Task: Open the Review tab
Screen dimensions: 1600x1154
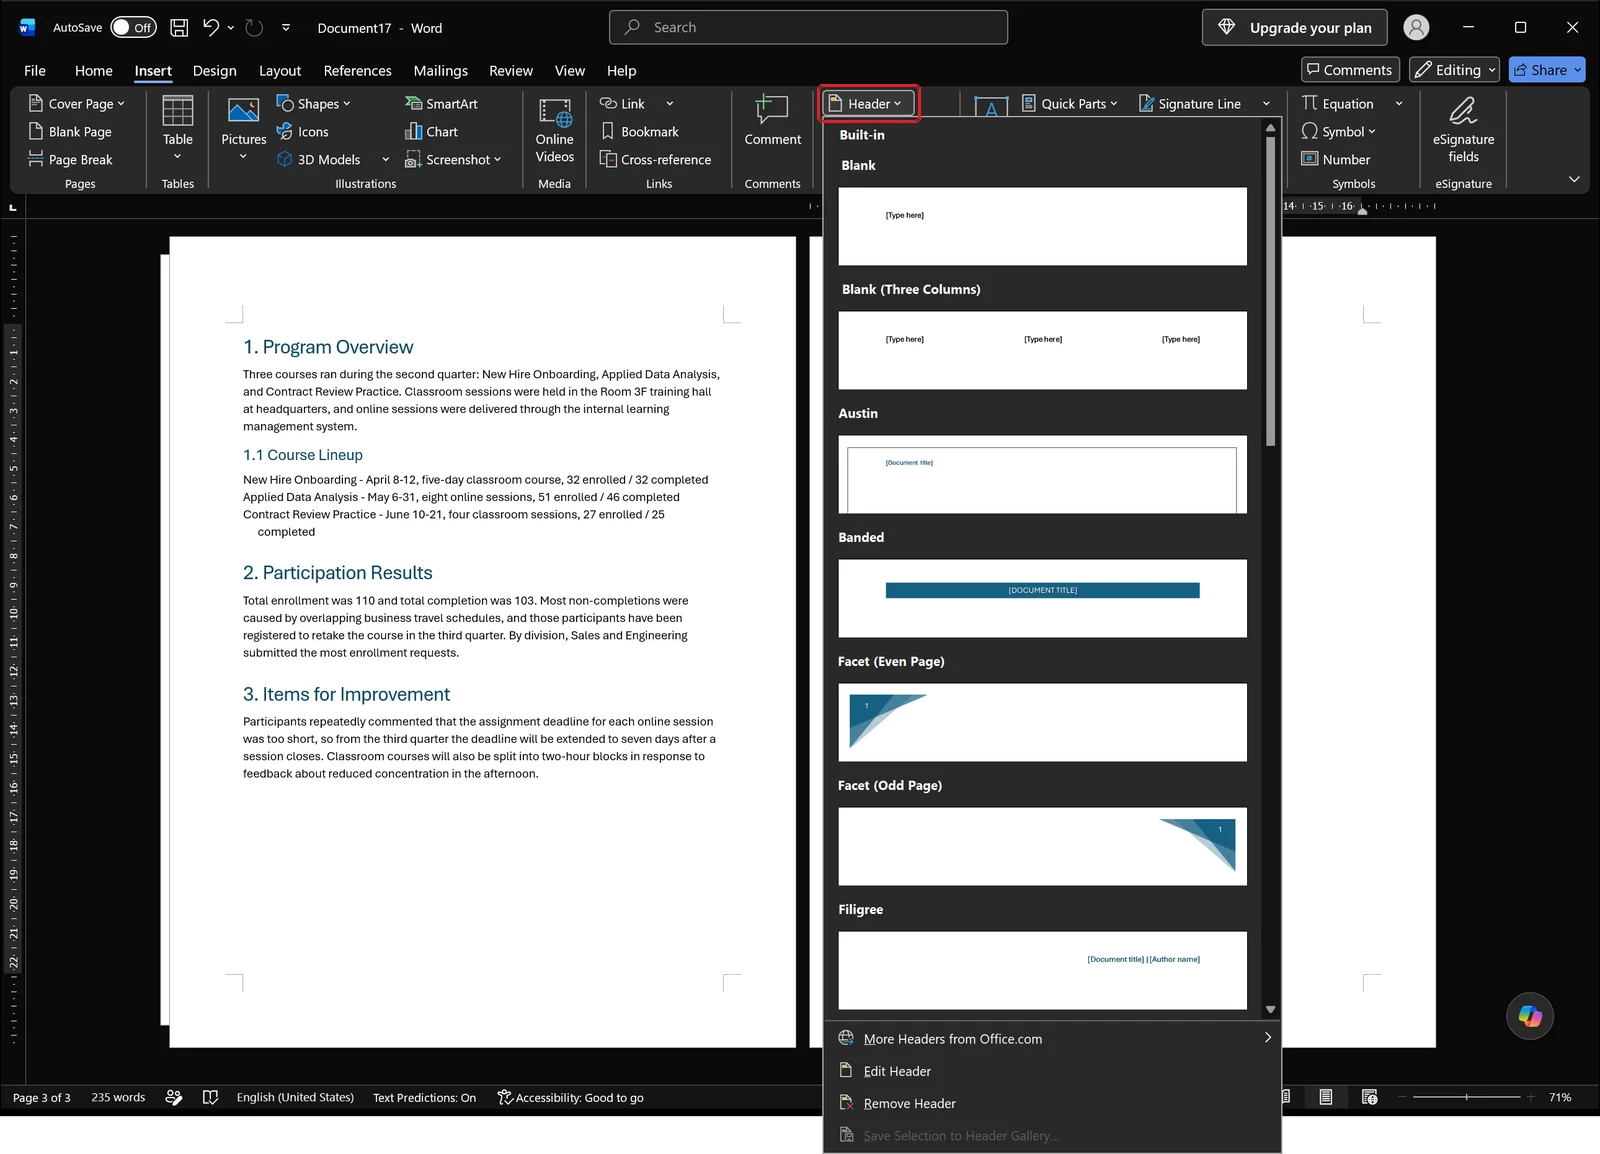Action: (x=511, y=71)
